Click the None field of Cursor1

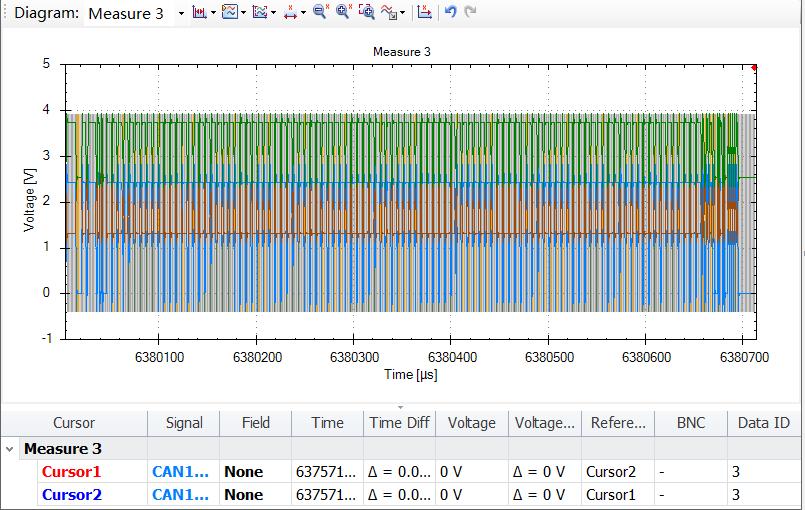(243, 471)
